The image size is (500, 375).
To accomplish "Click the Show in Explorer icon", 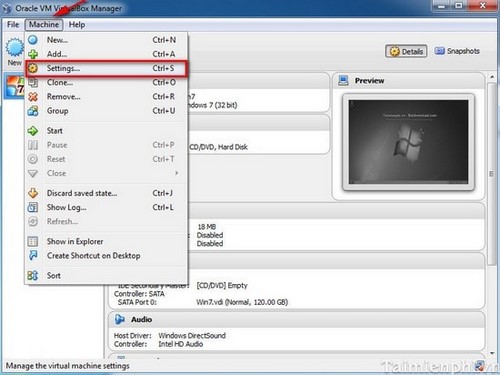I will tap(33, 241).
